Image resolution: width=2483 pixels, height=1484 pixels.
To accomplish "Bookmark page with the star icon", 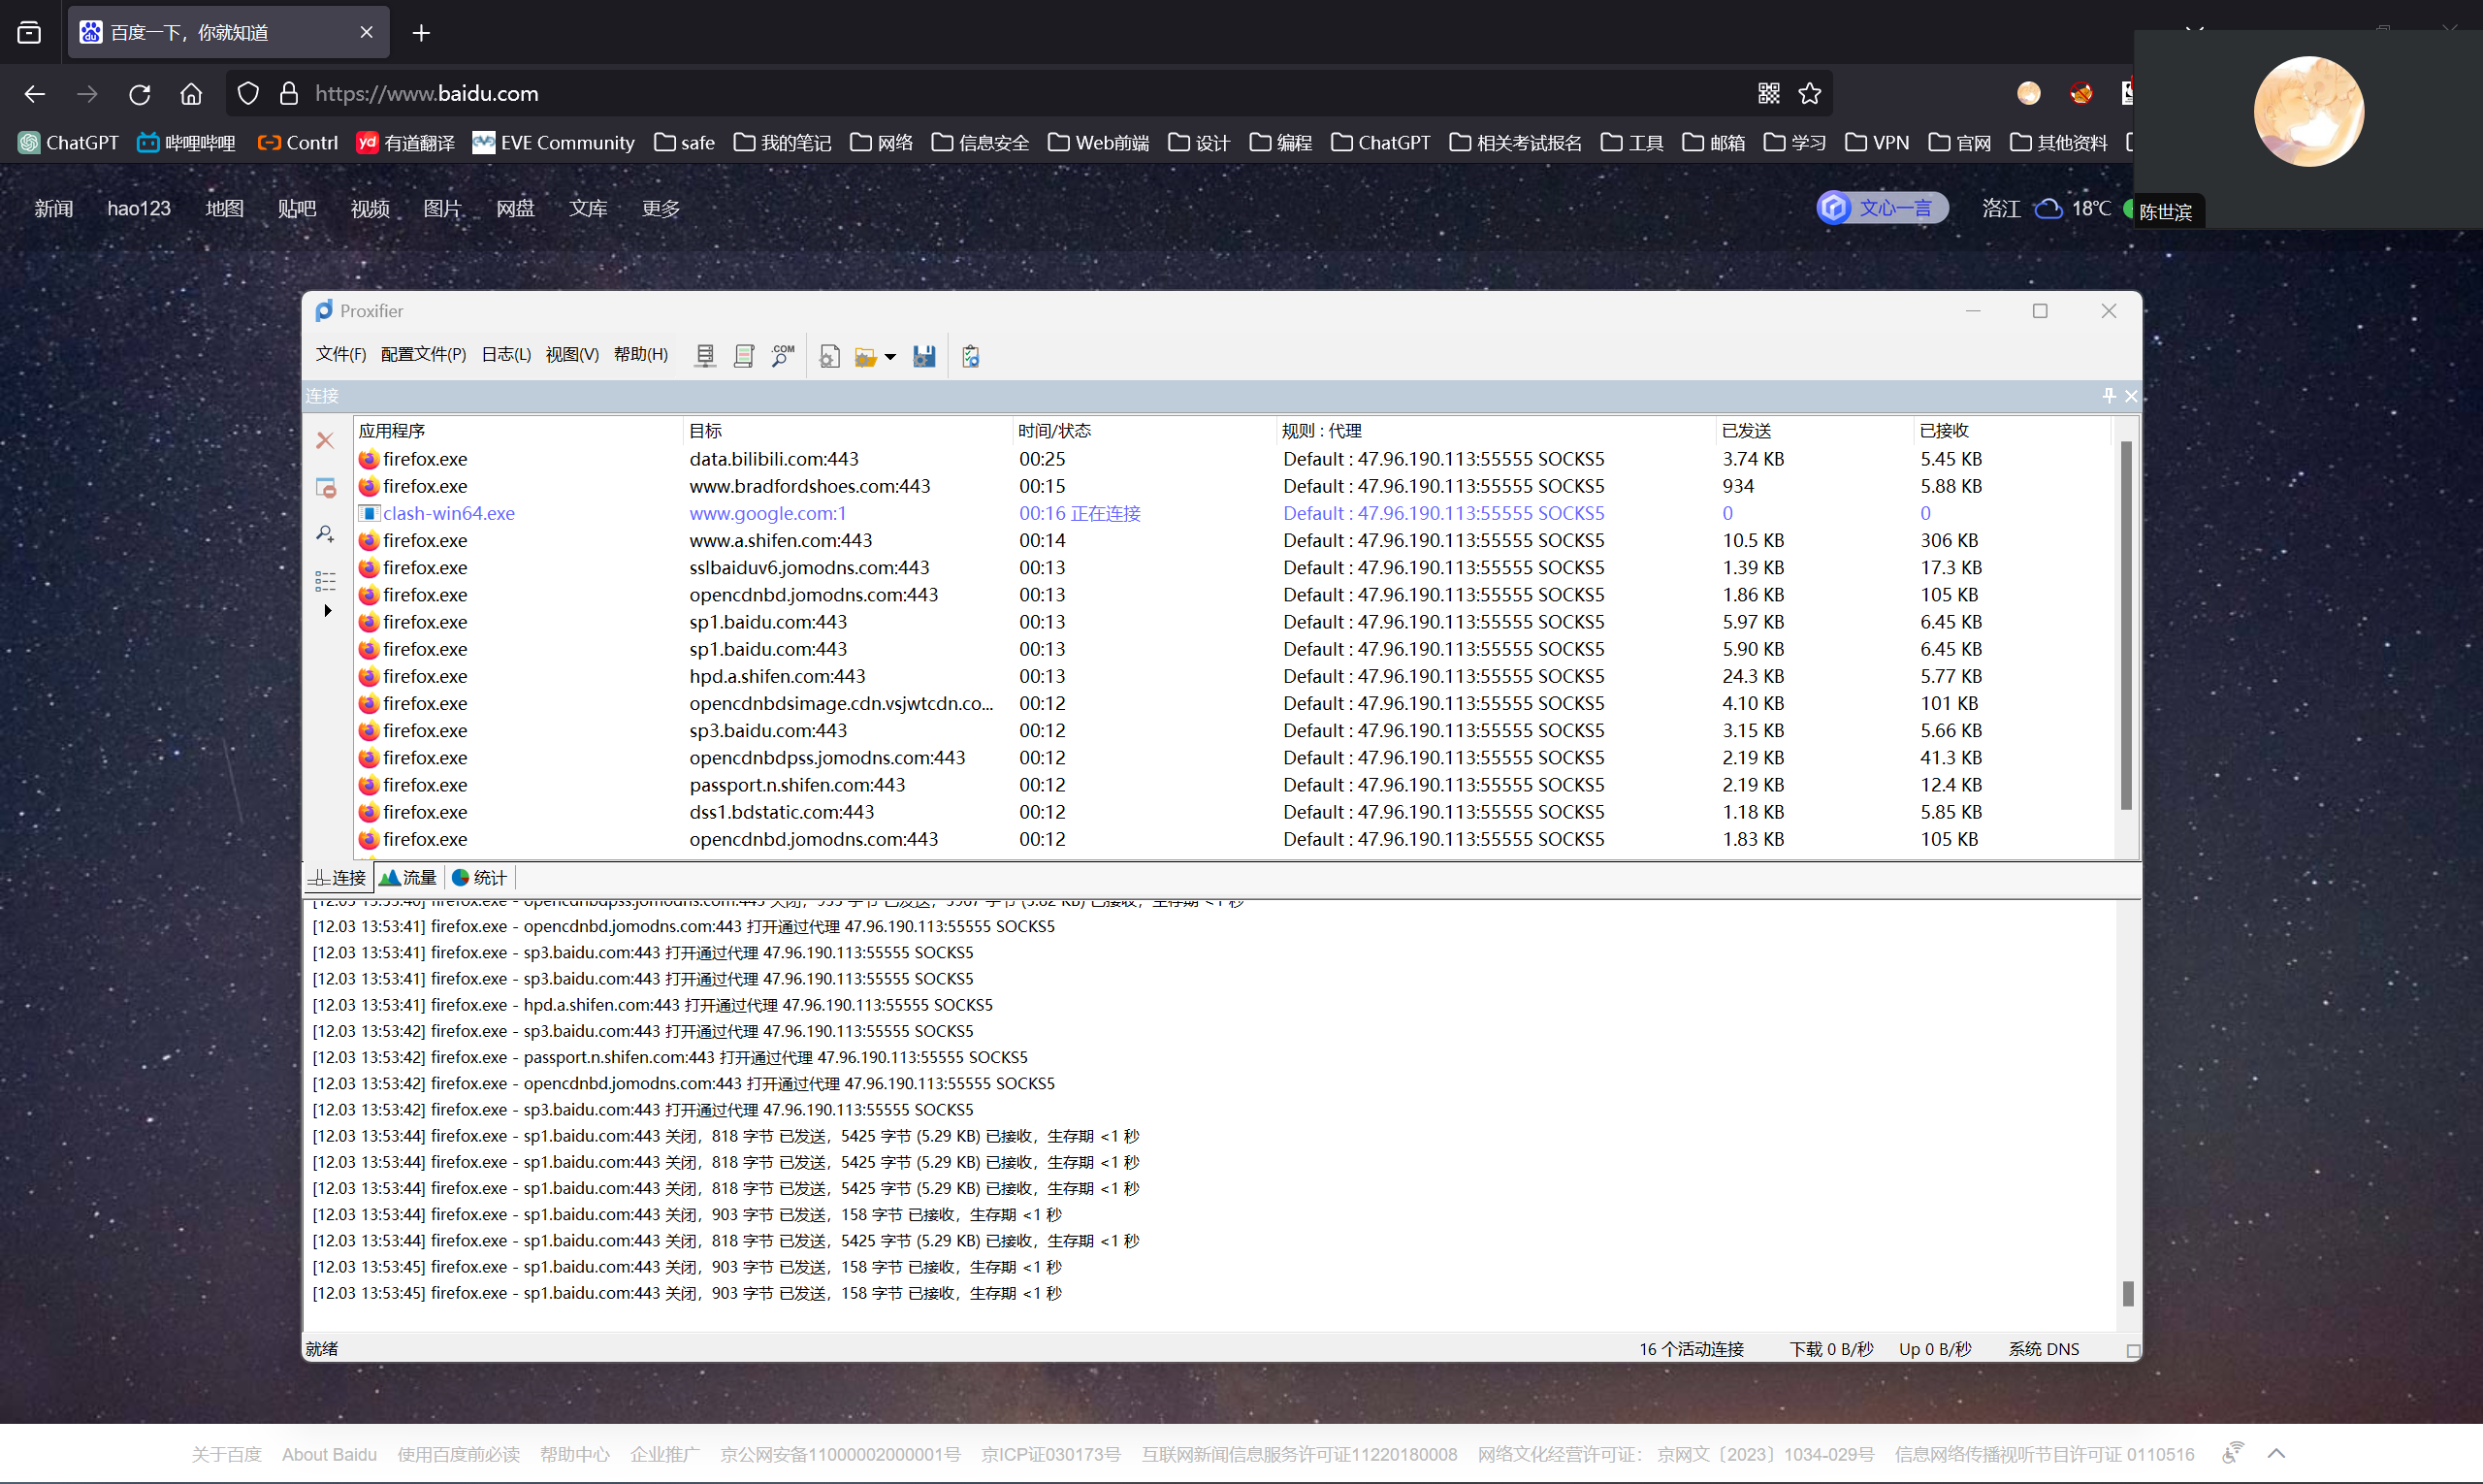I will pos(1809,94).
